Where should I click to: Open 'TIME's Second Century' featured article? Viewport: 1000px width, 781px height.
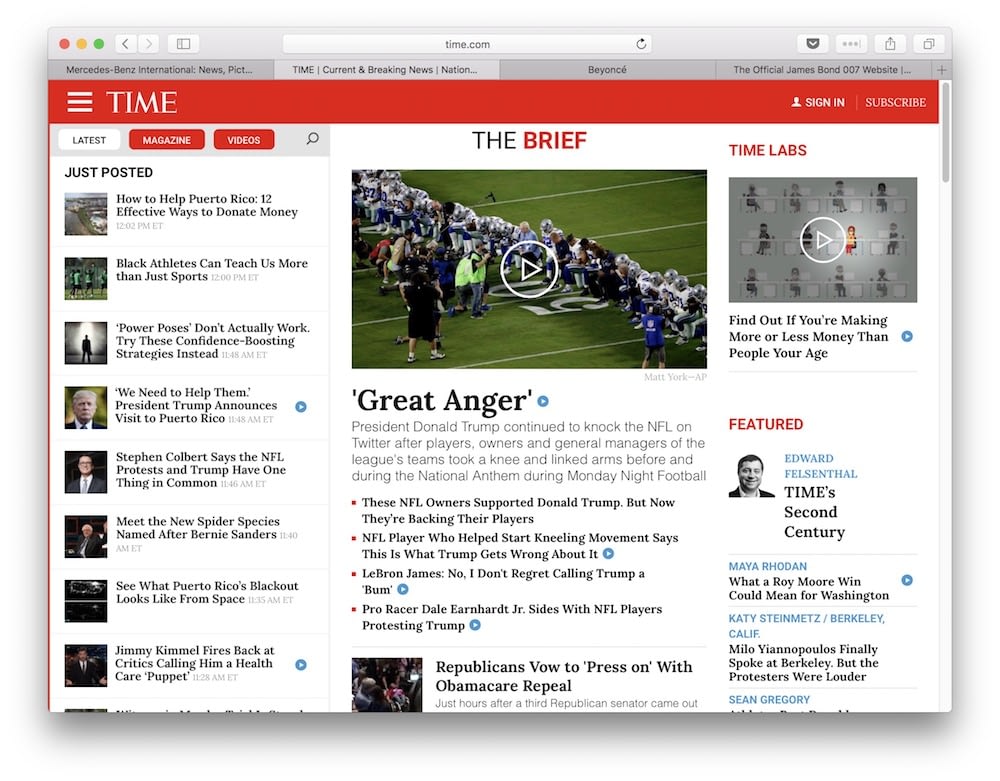pos(814,512)
